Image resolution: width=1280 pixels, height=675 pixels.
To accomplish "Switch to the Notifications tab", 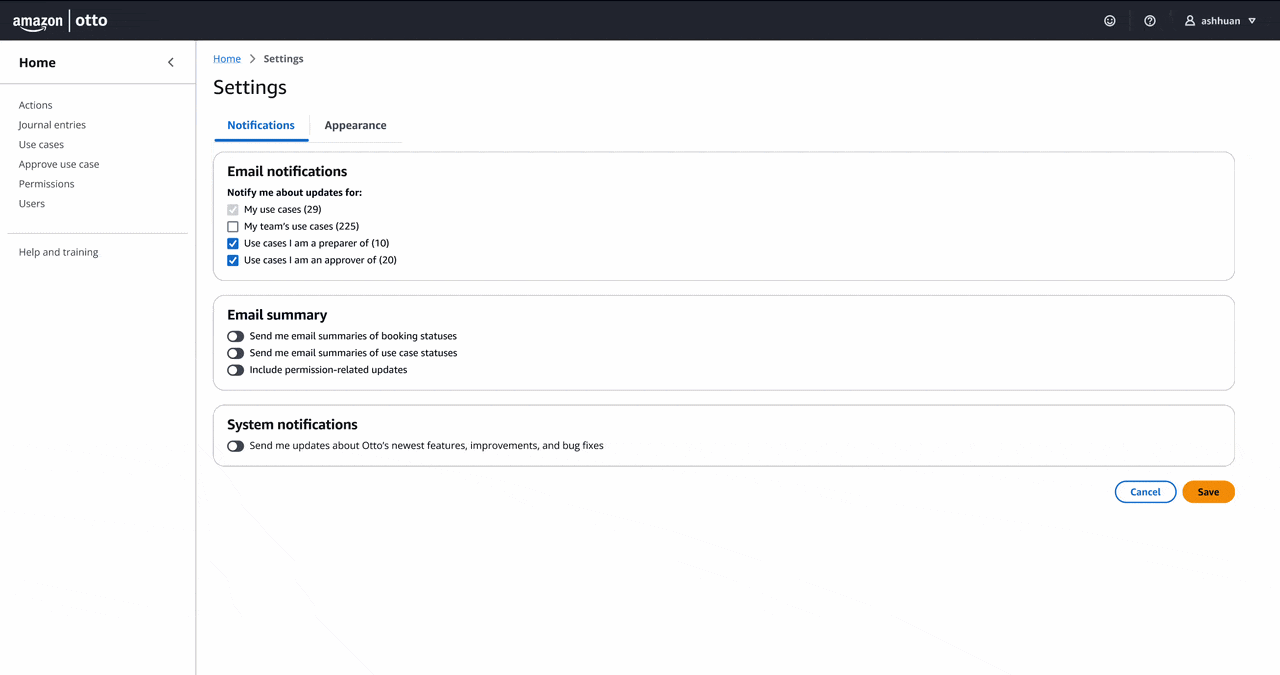I will [261, 125].
